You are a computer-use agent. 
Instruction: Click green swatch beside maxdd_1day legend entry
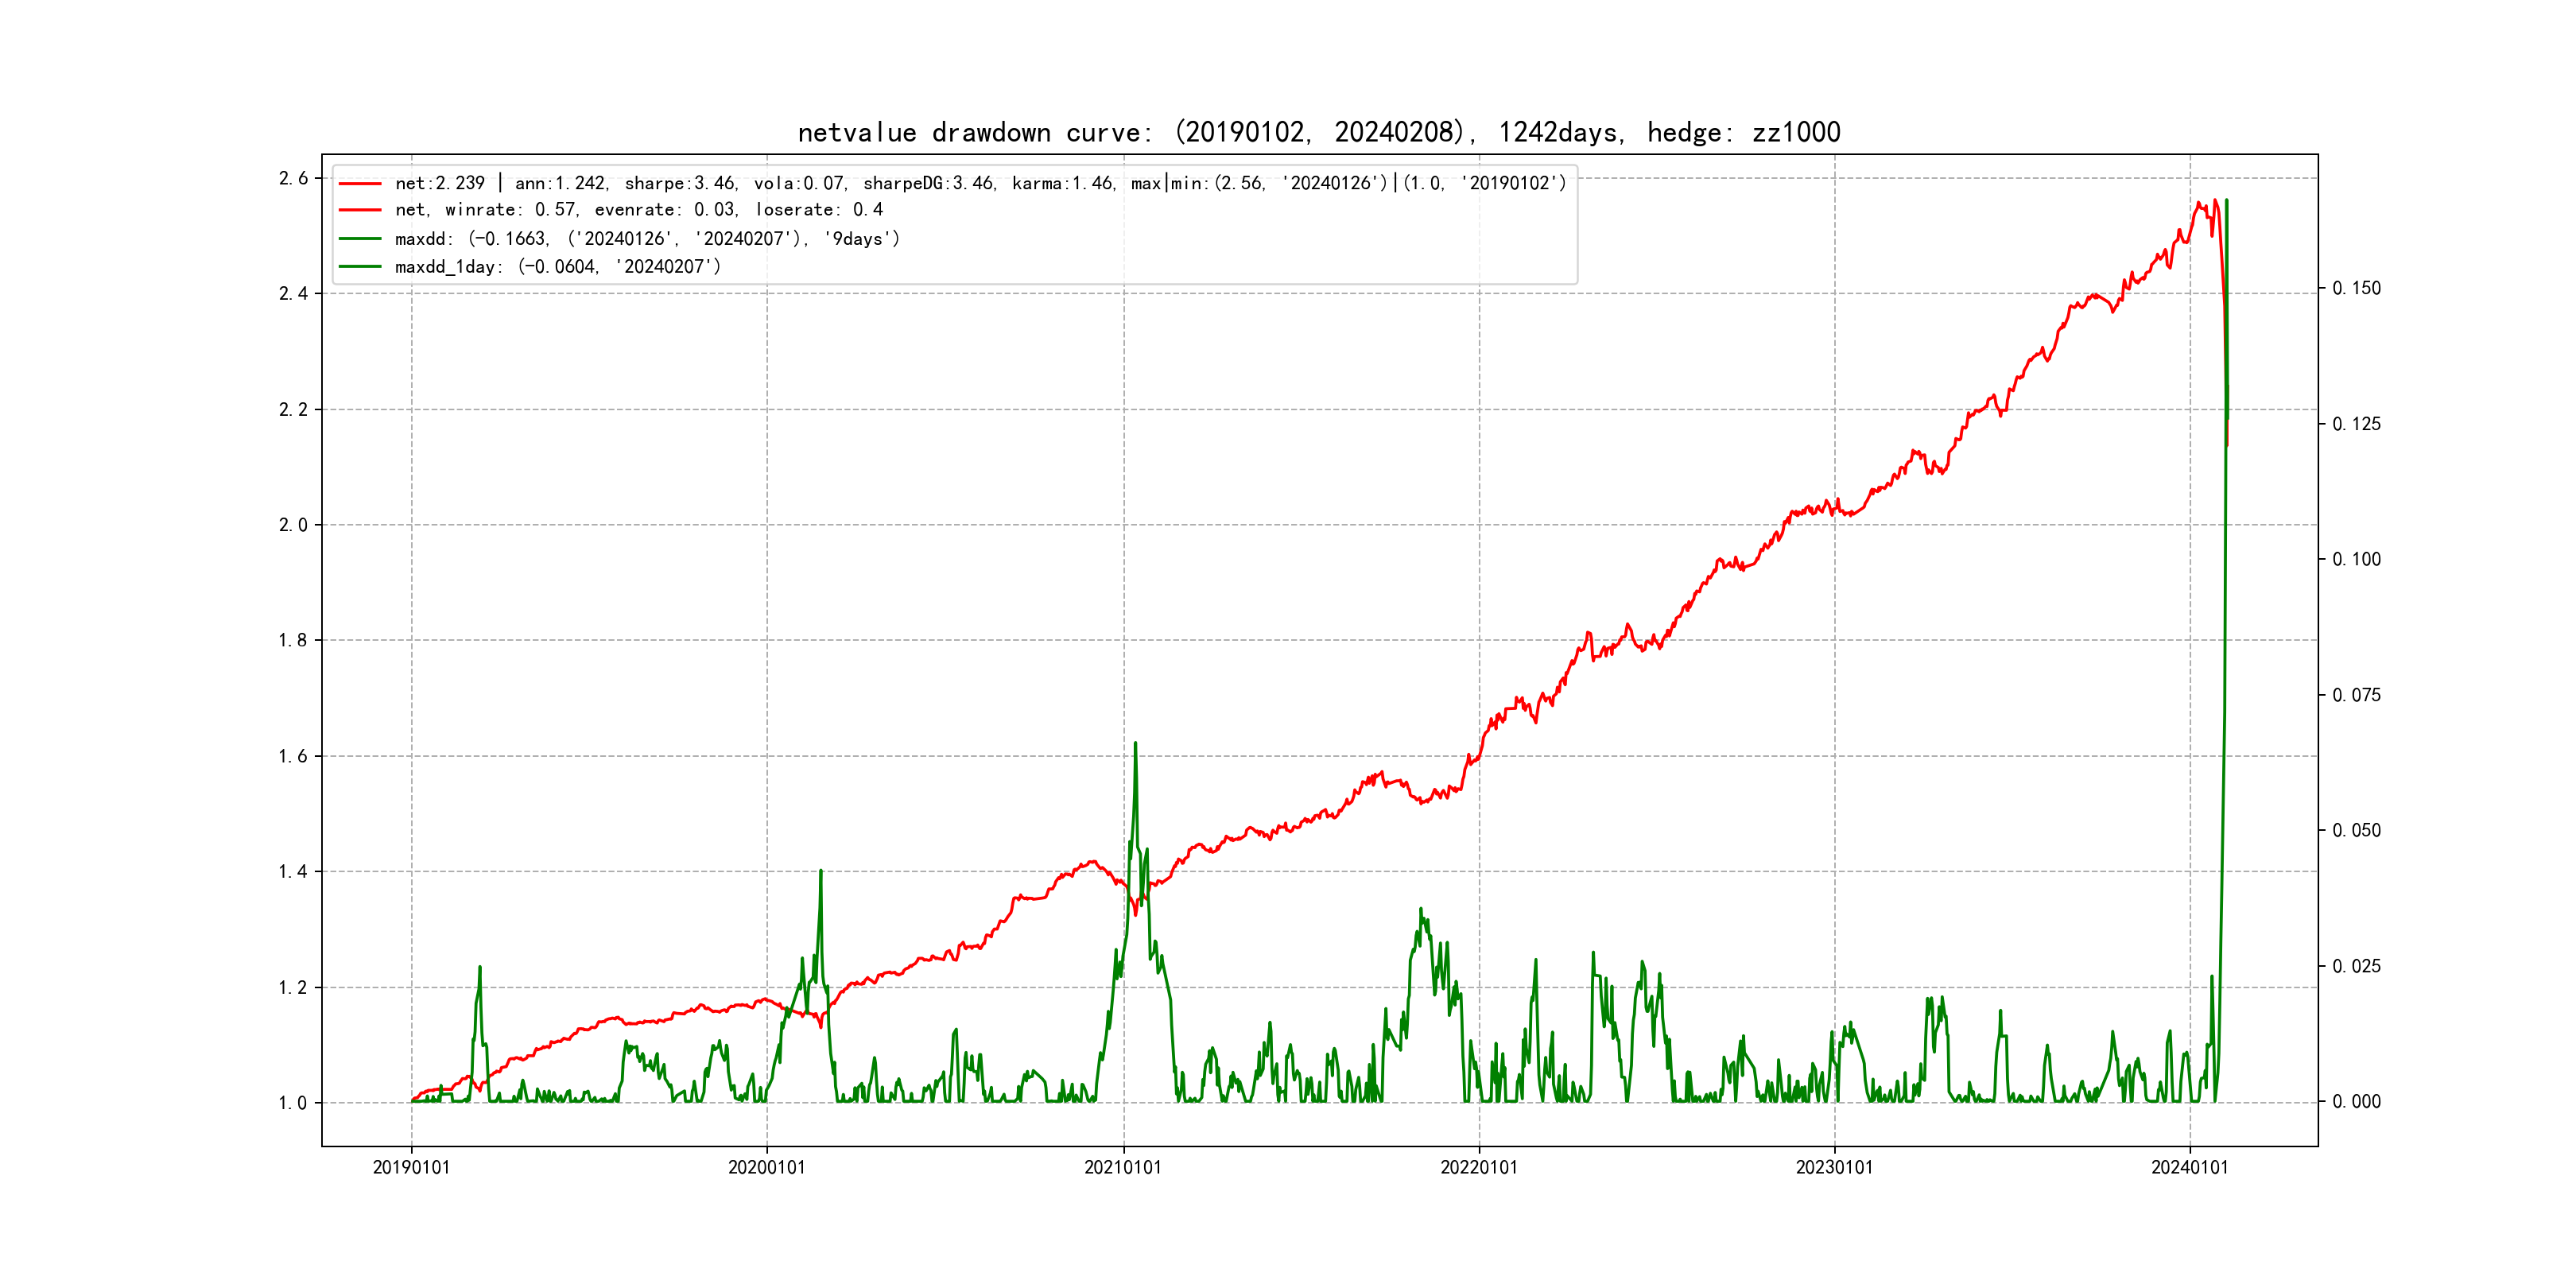tap(360, 267)
